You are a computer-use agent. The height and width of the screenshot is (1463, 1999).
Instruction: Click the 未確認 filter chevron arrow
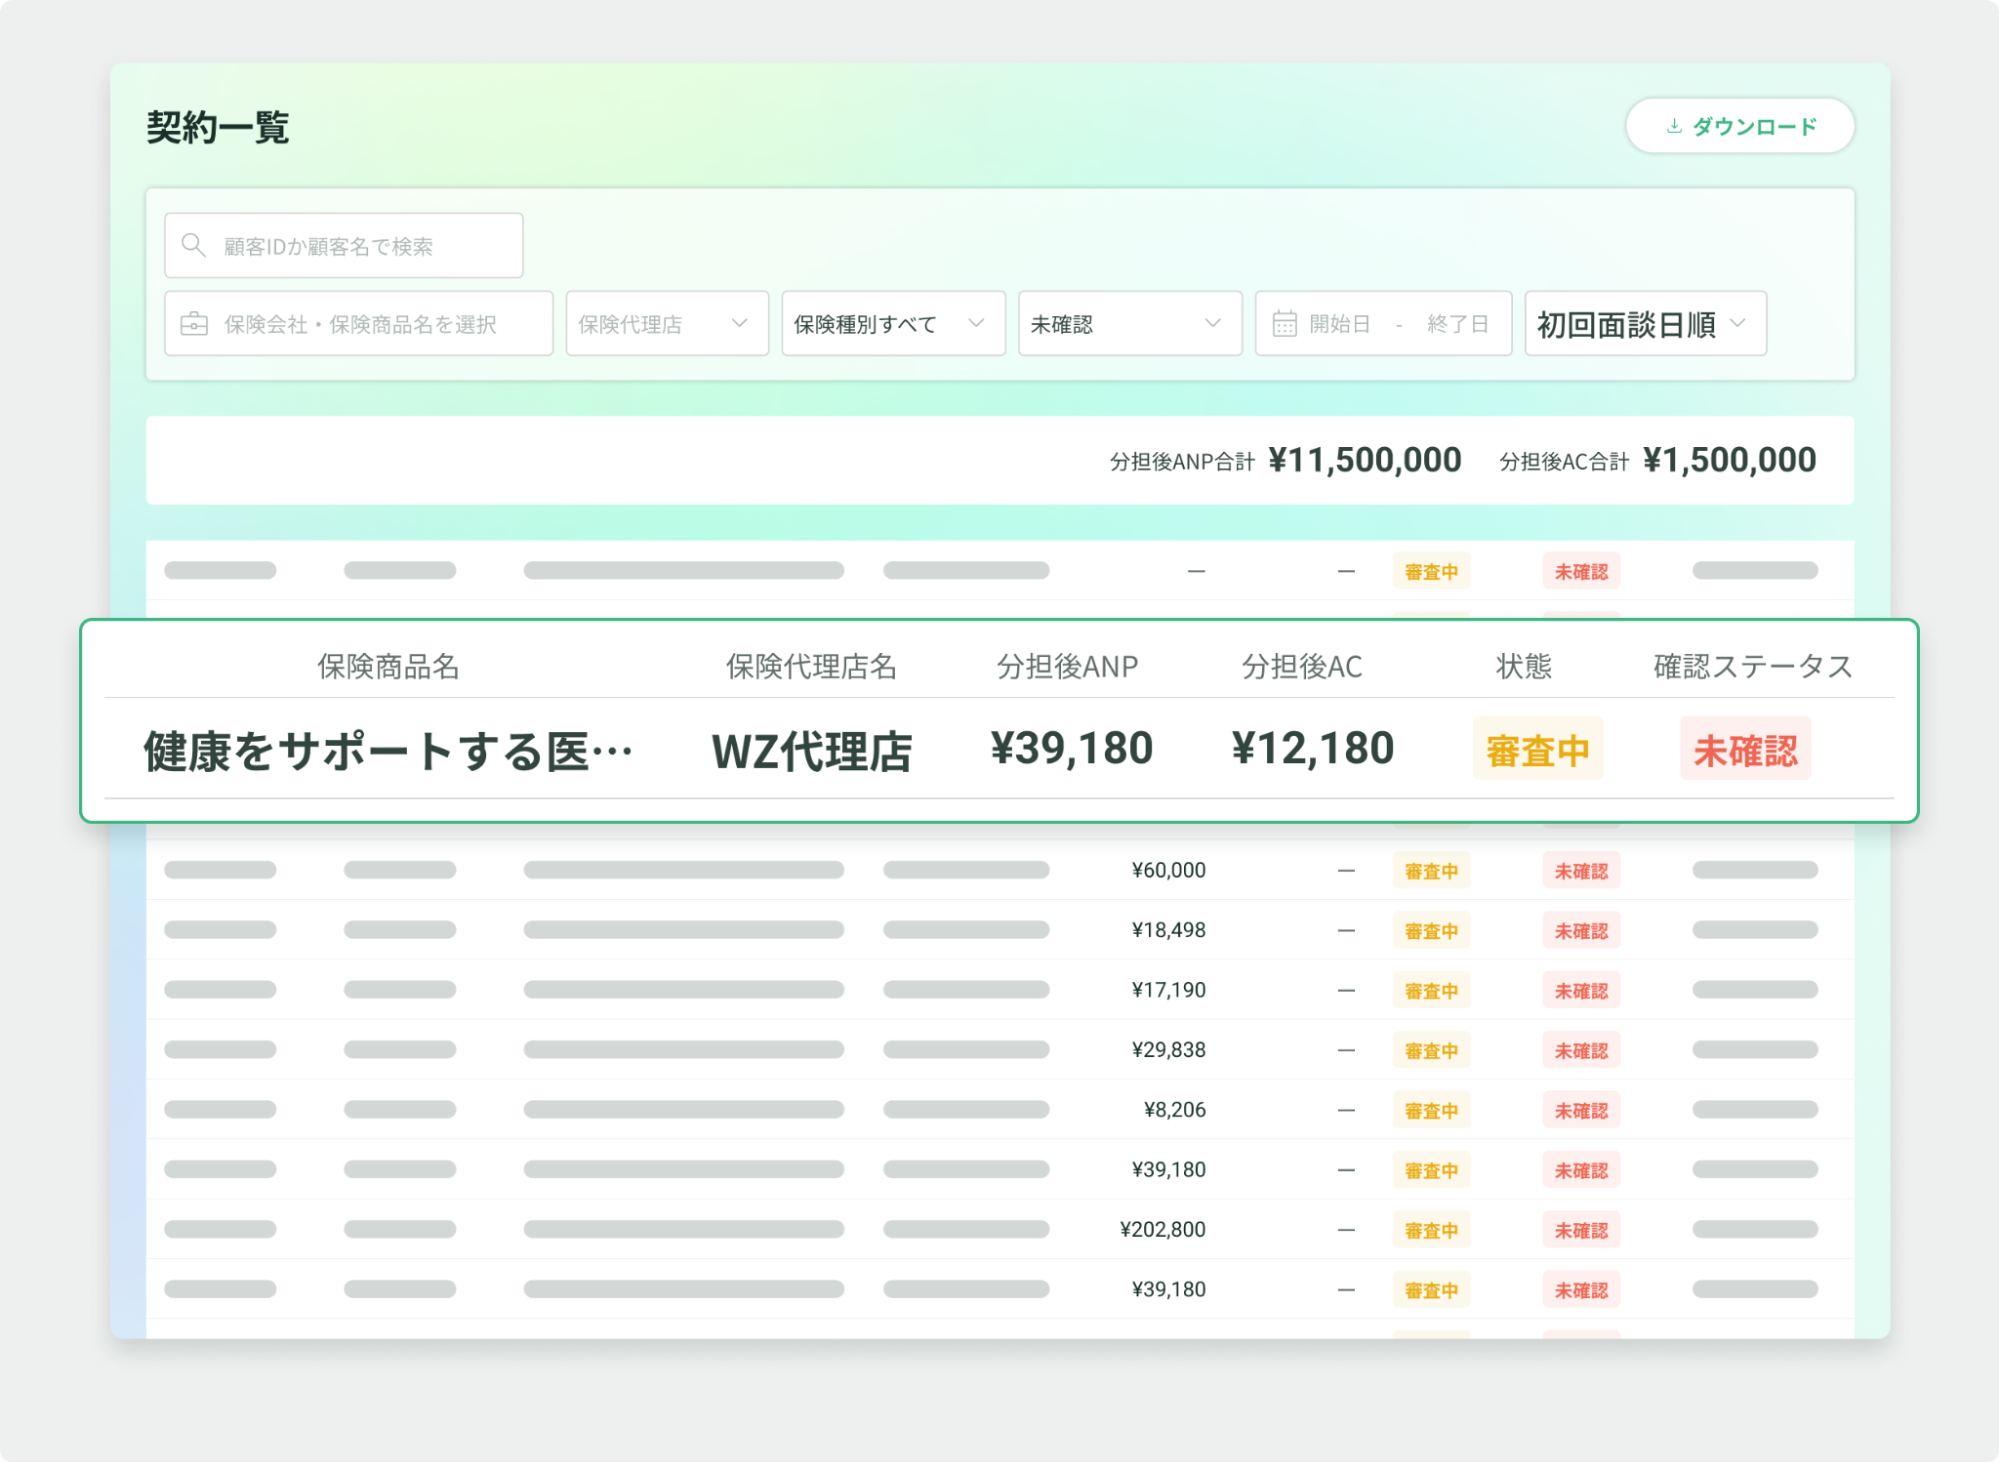click(1212, 323)
